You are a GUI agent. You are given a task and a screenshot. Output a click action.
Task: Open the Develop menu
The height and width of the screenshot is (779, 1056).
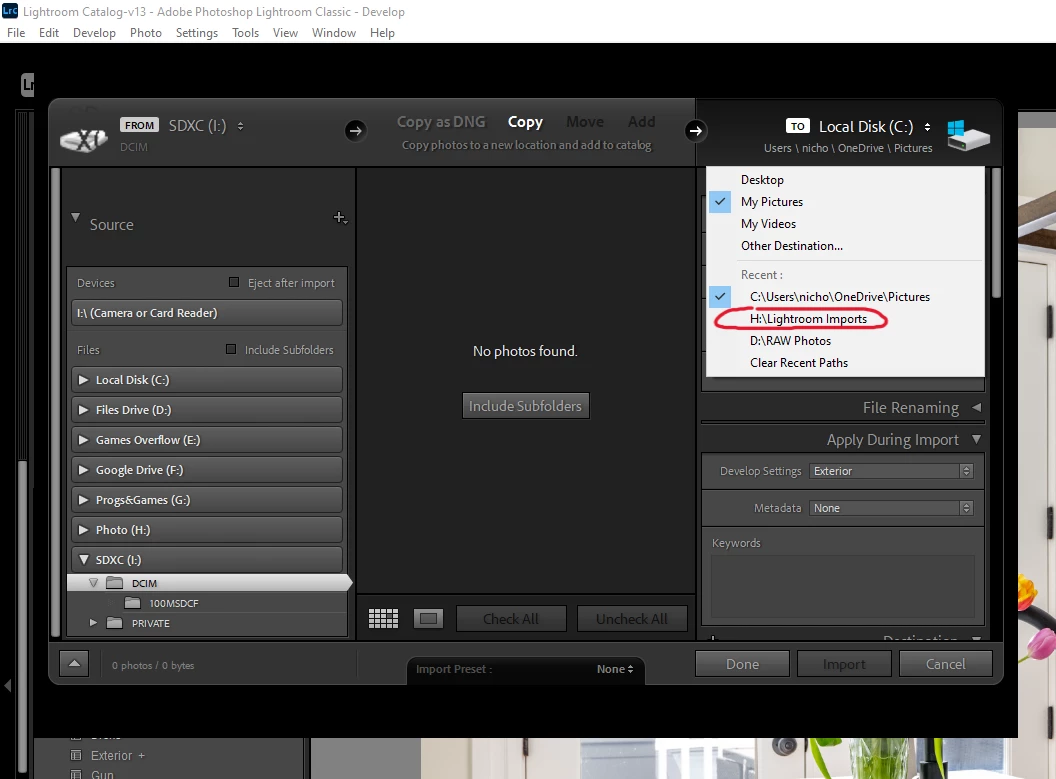(94, 32)
